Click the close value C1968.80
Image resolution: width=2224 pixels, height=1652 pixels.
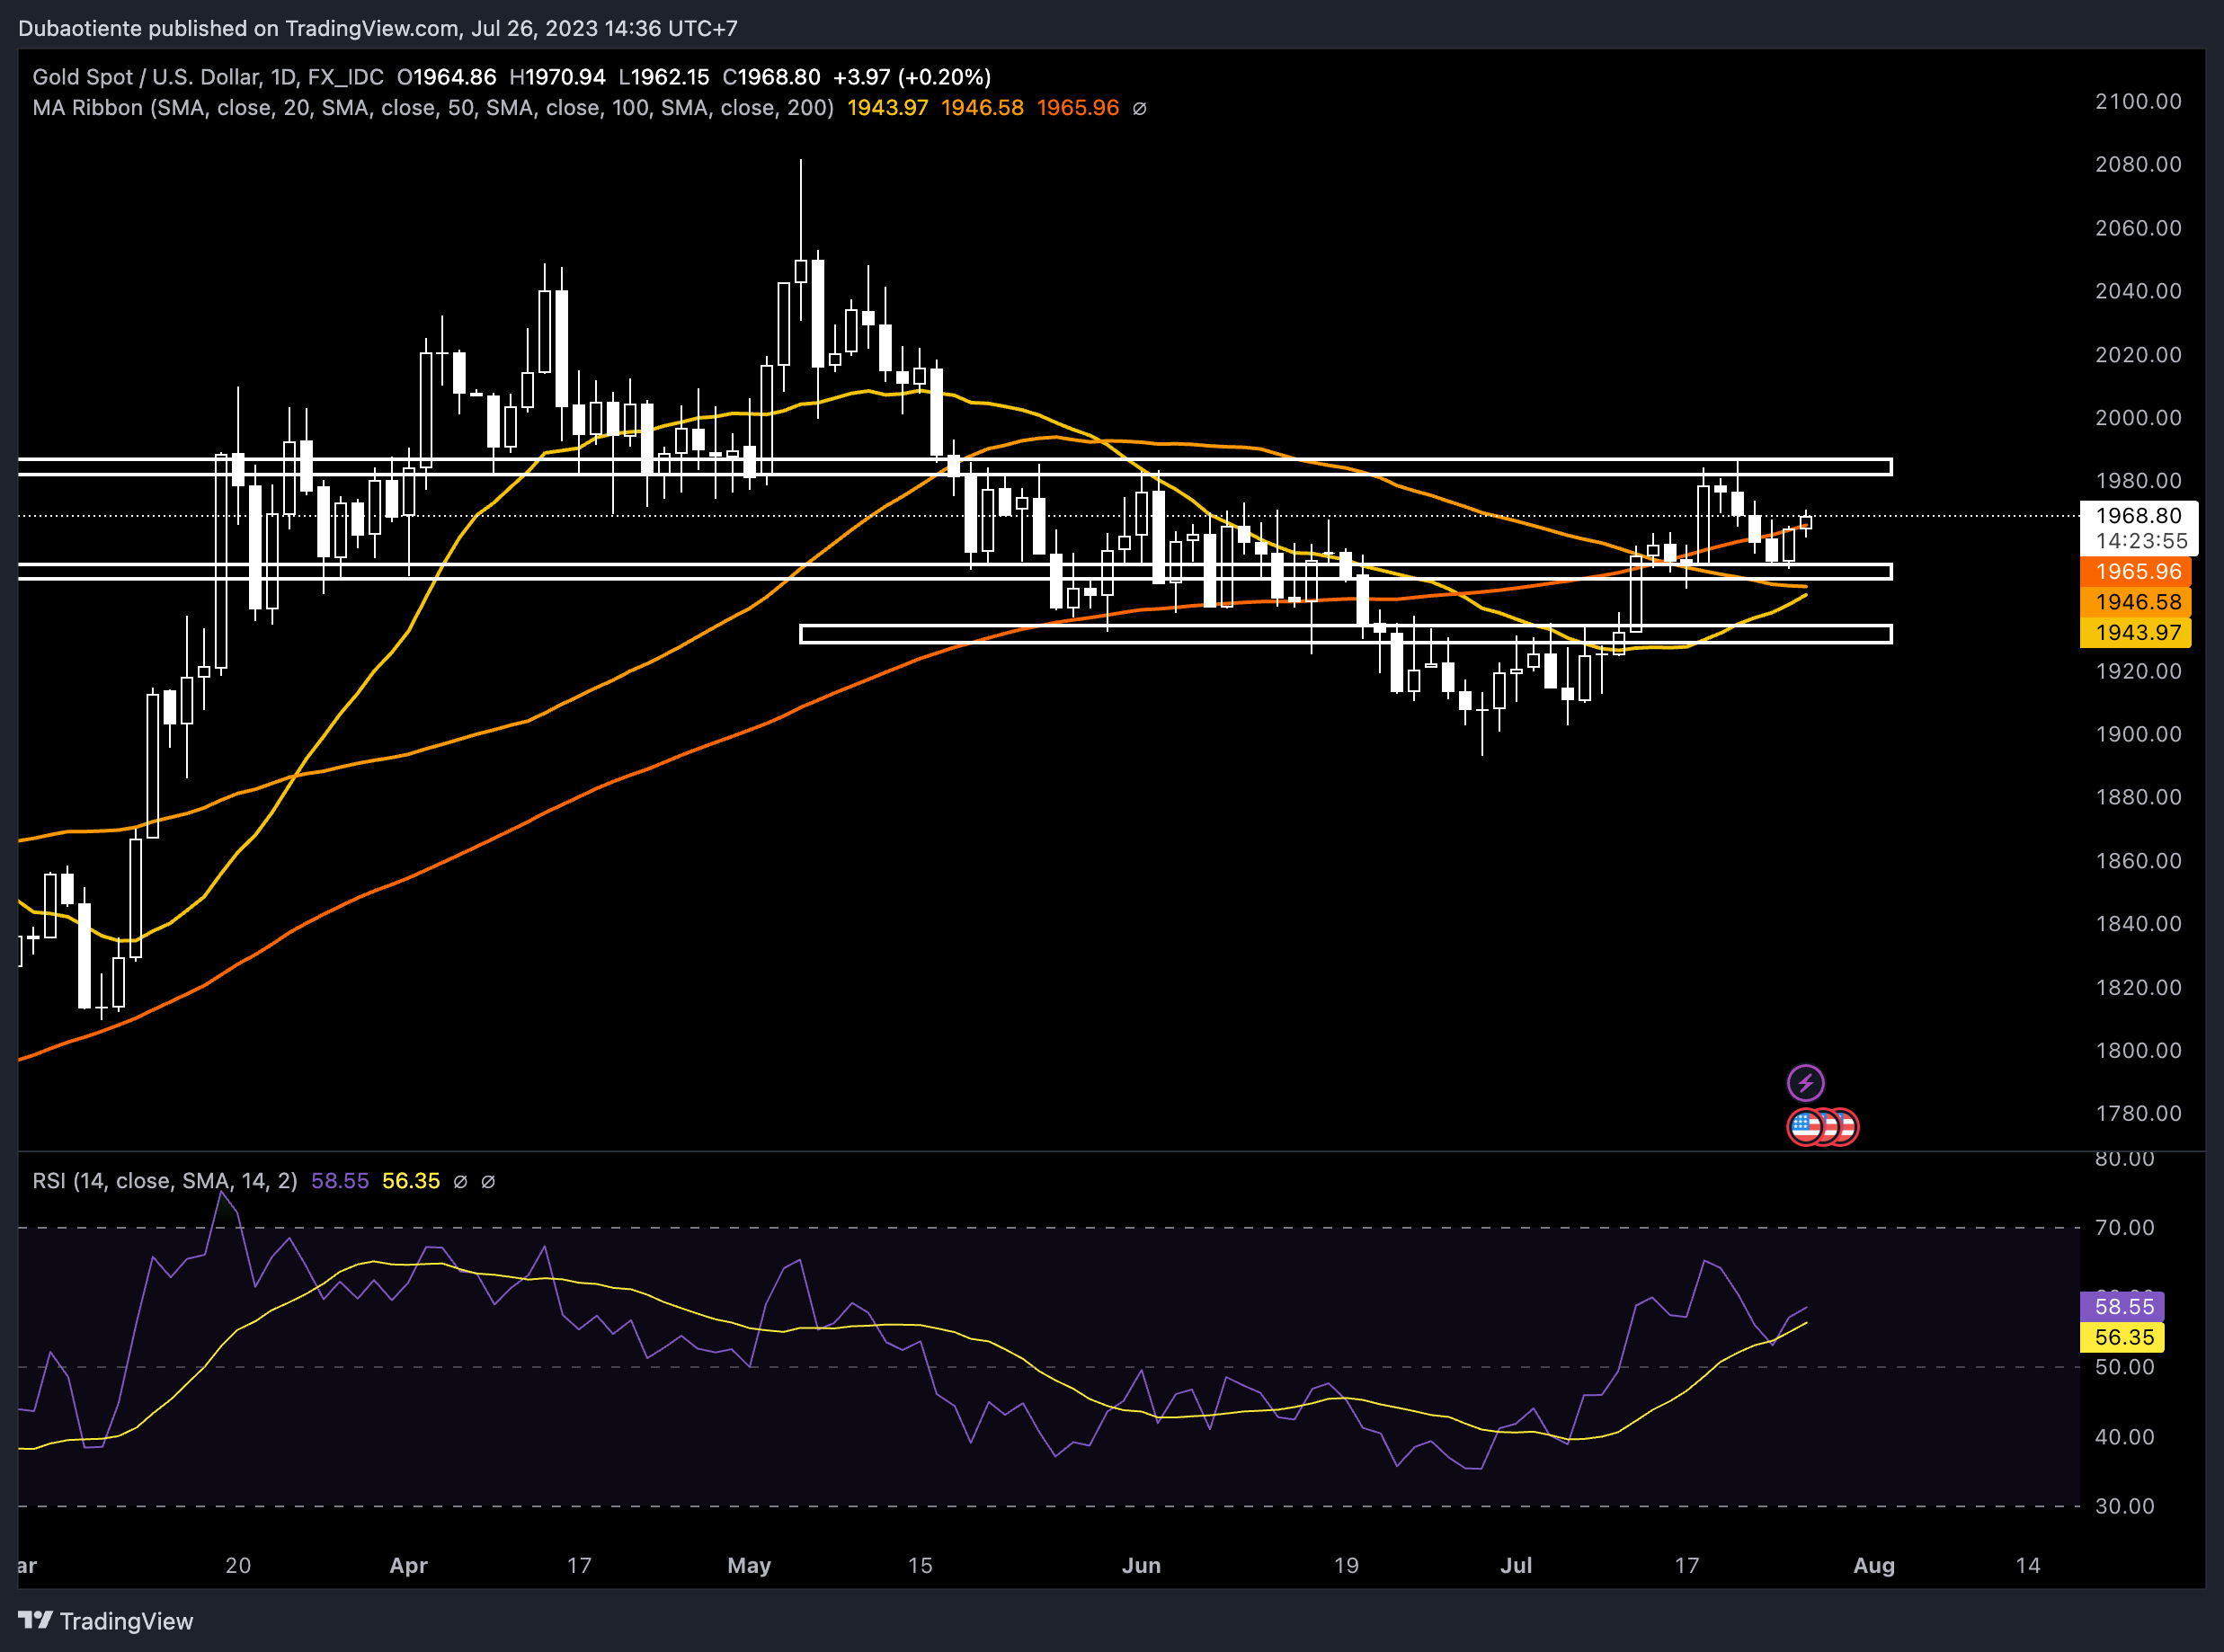pyautogui.click(x=771, y=77)
